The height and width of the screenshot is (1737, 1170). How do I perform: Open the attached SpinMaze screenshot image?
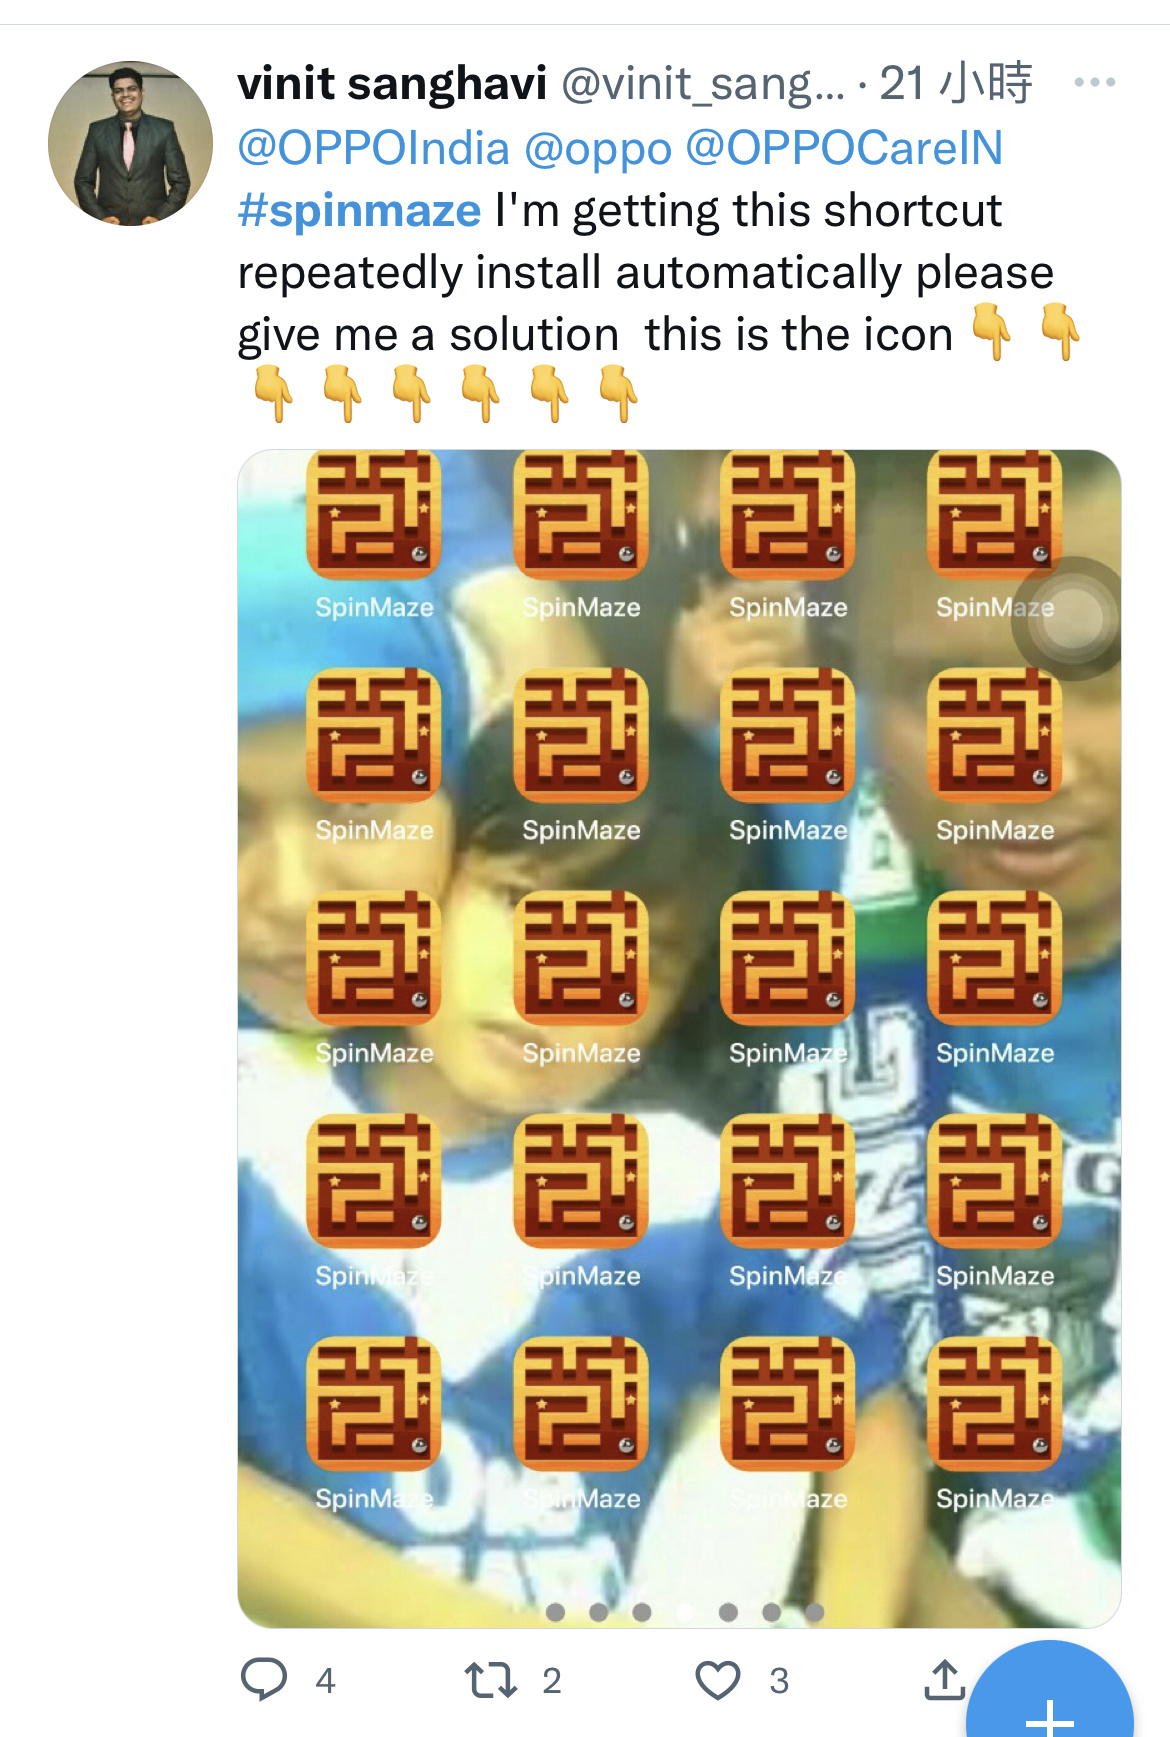(679, 1038)
